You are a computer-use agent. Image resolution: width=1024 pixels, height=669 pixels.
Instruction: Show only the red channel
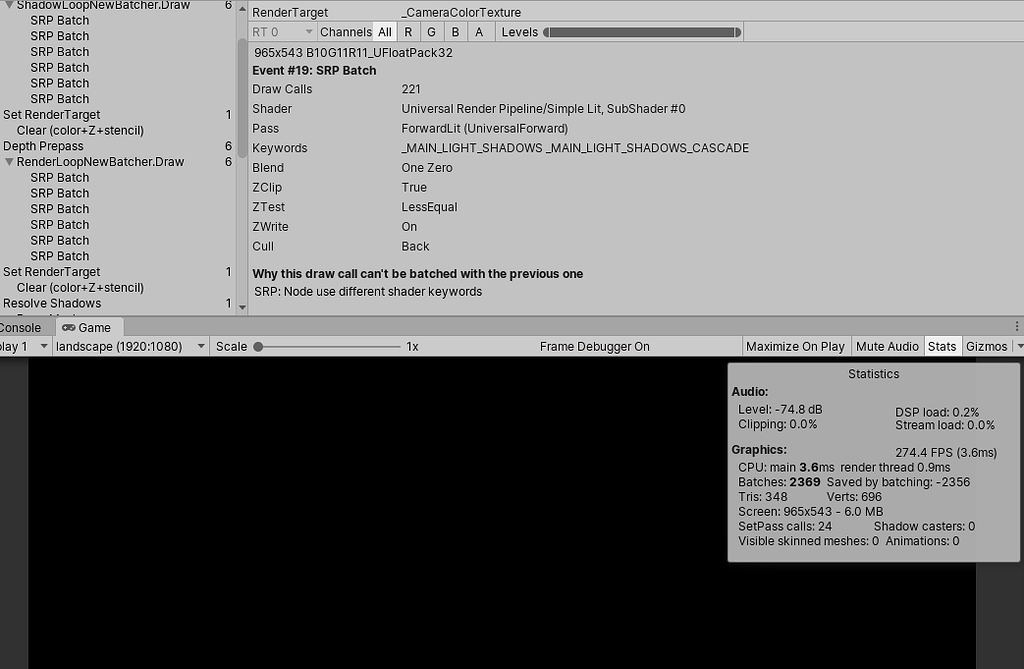[407, 31]
